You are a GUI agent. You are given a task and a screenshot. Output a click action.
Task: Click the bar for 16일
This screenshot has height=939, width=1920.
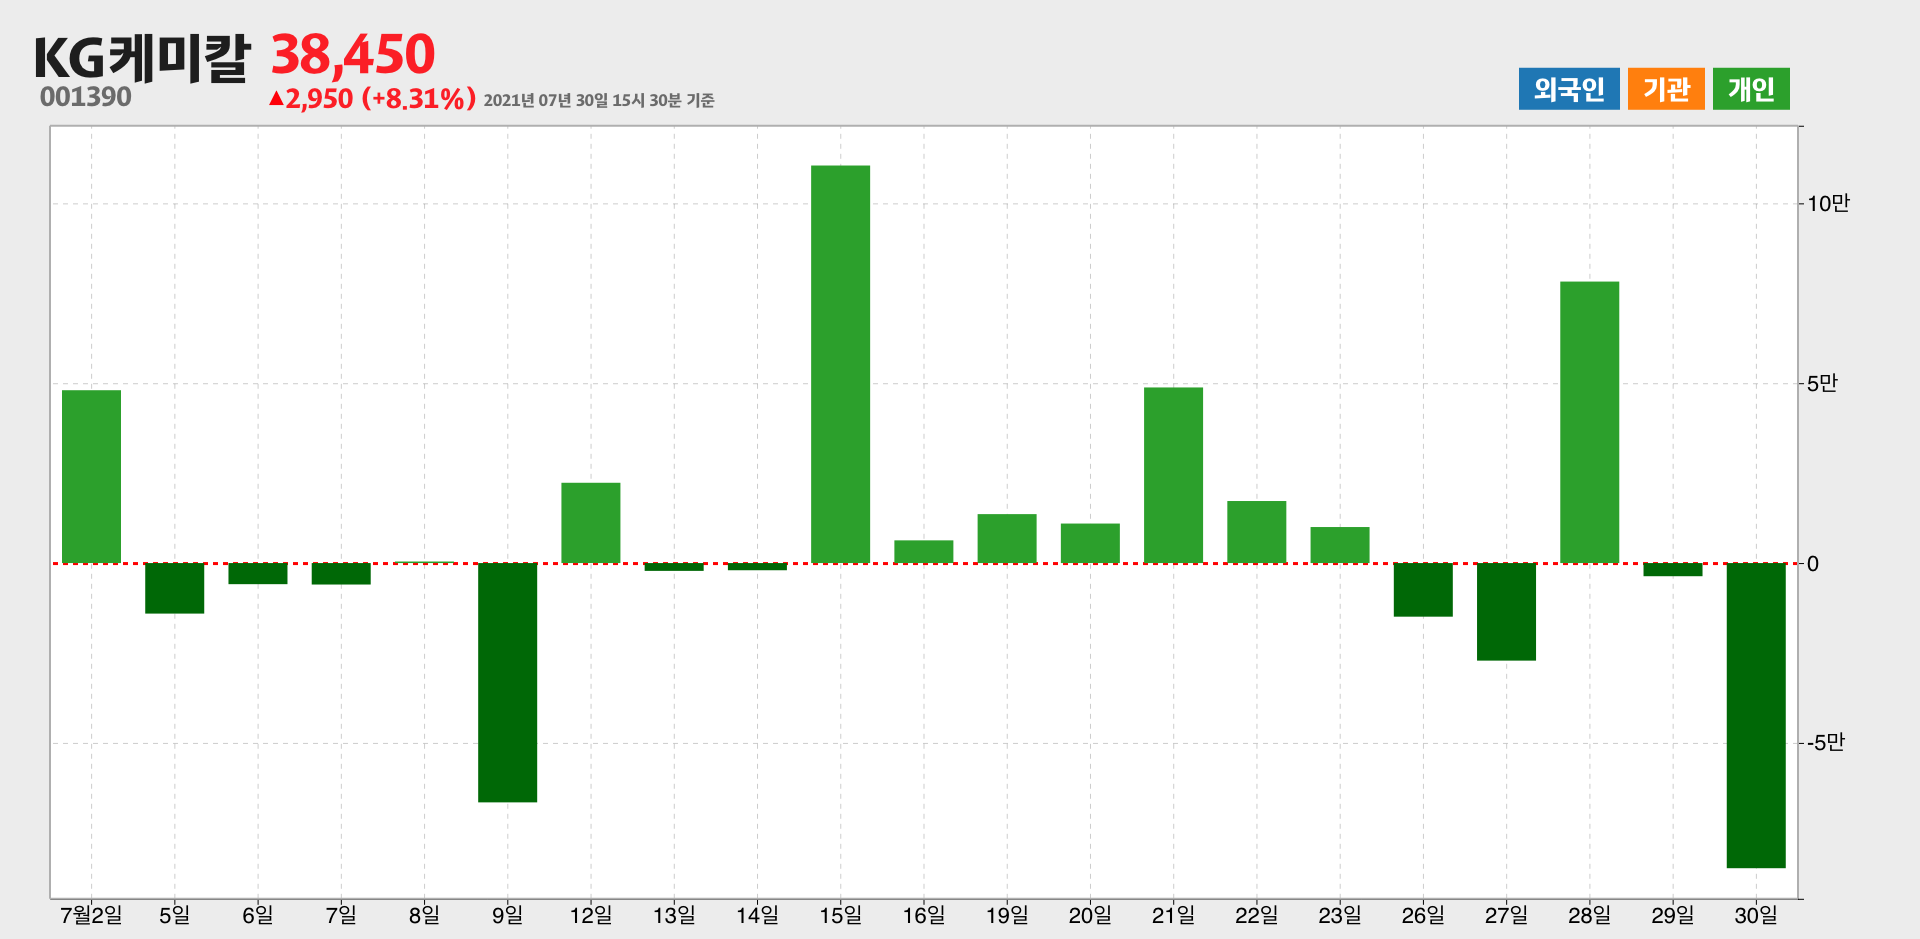923,552
